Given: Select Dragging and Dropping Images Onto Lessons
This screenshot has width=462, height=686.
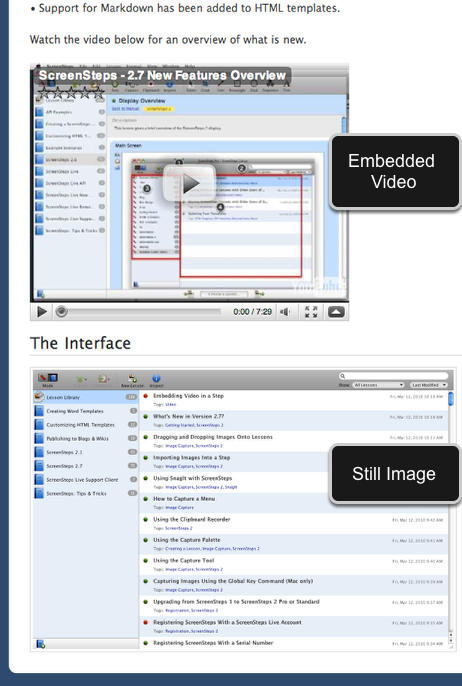Looking at the screenshot, I should tap(213, 437).
